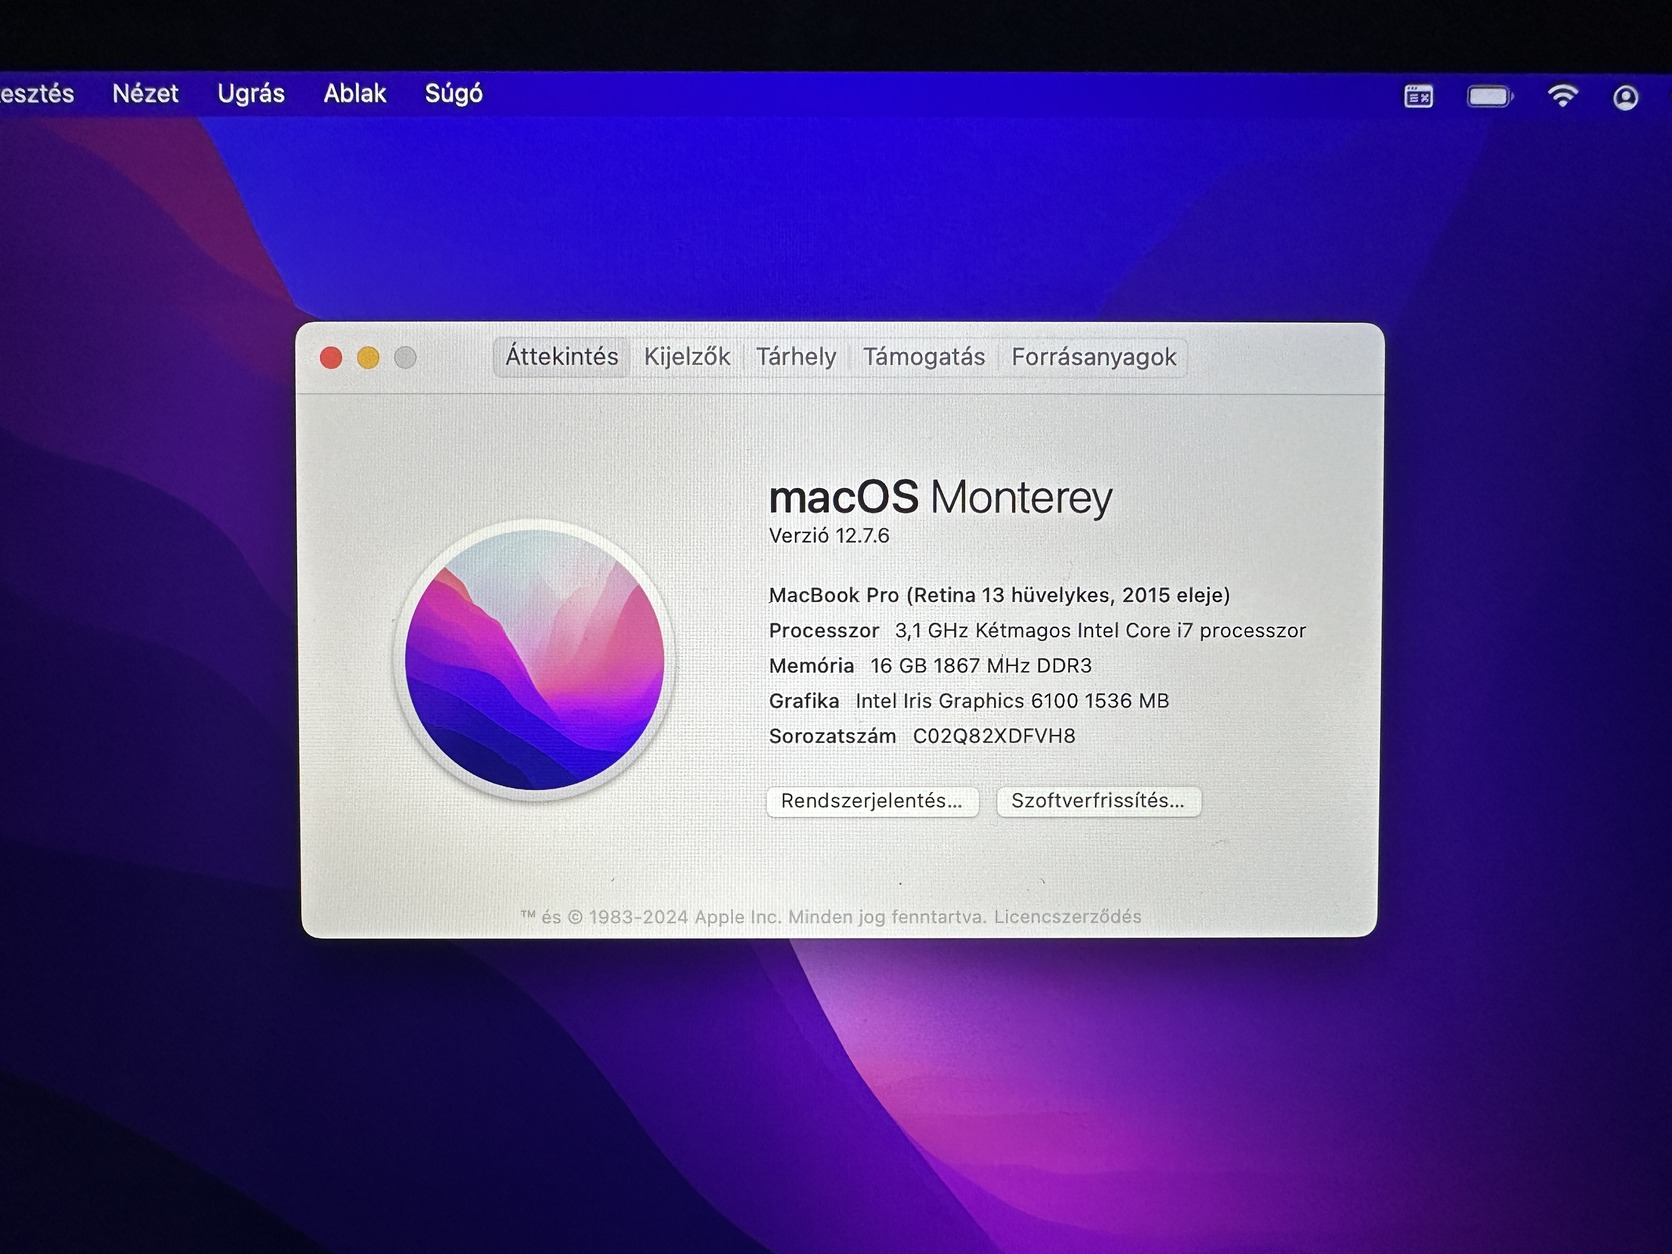Click the Memória label
The width and height of the screenshot is (1672, 1254).
811,666
